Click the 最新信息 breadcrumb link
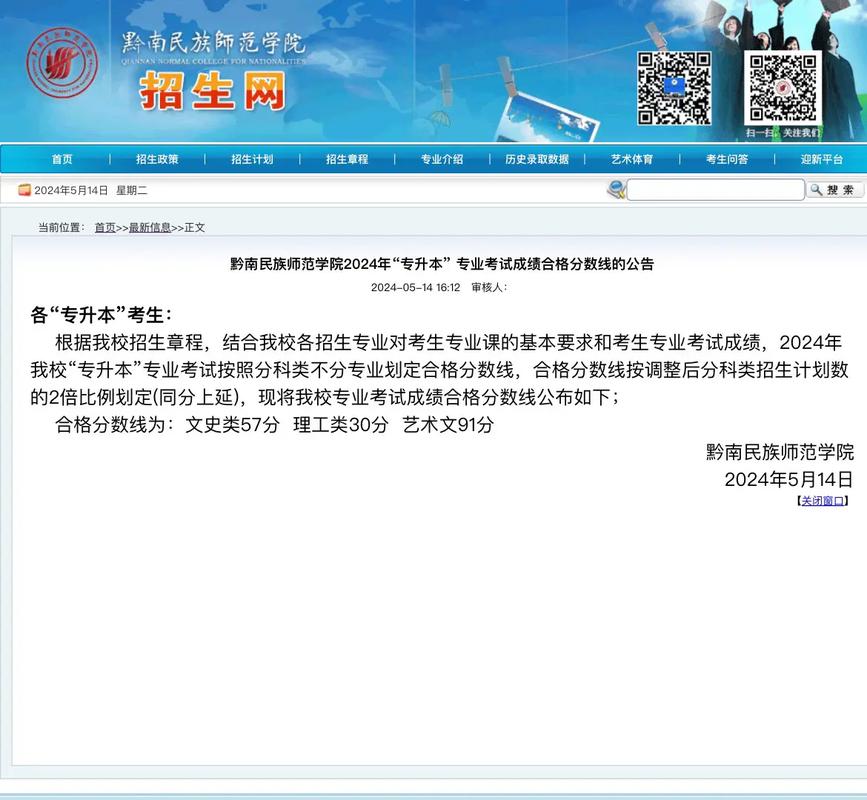The width and height of the screenshot is (867, 800). tap(150, 227)
